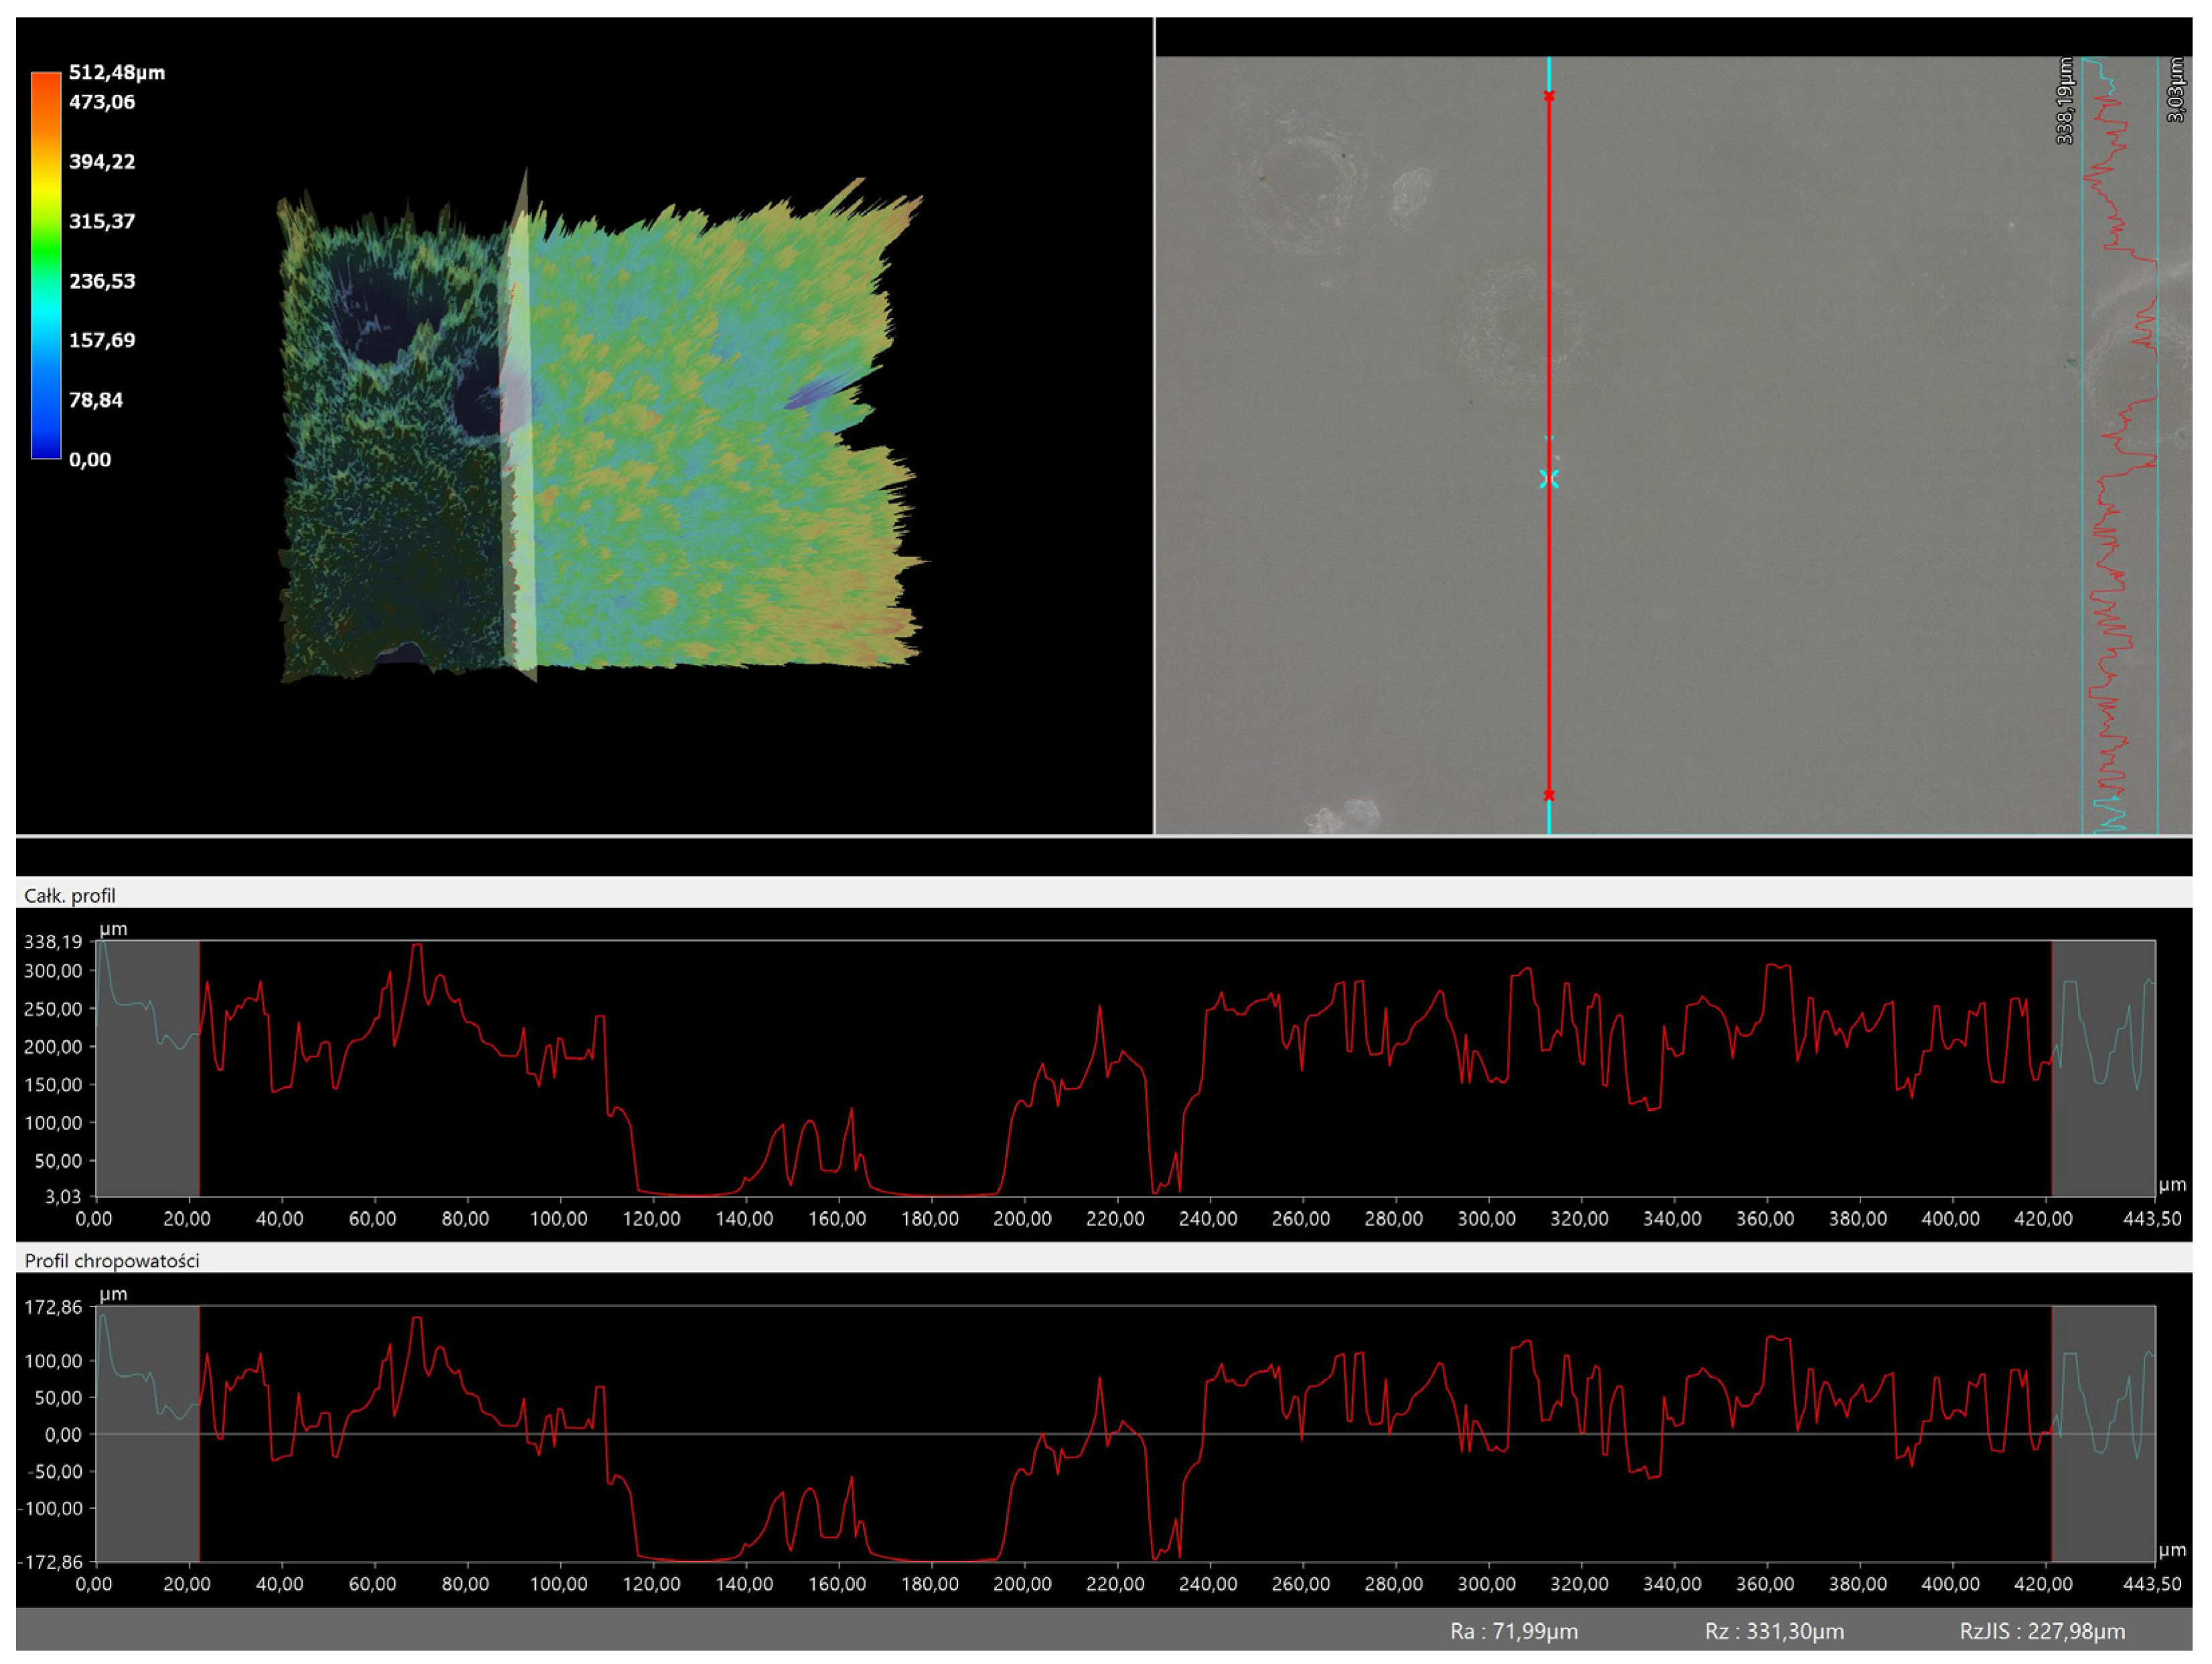Click the bottom red X endpoint marker
The height and width of the screenshot is (1664, 2212).
[x=1549, y=795]
